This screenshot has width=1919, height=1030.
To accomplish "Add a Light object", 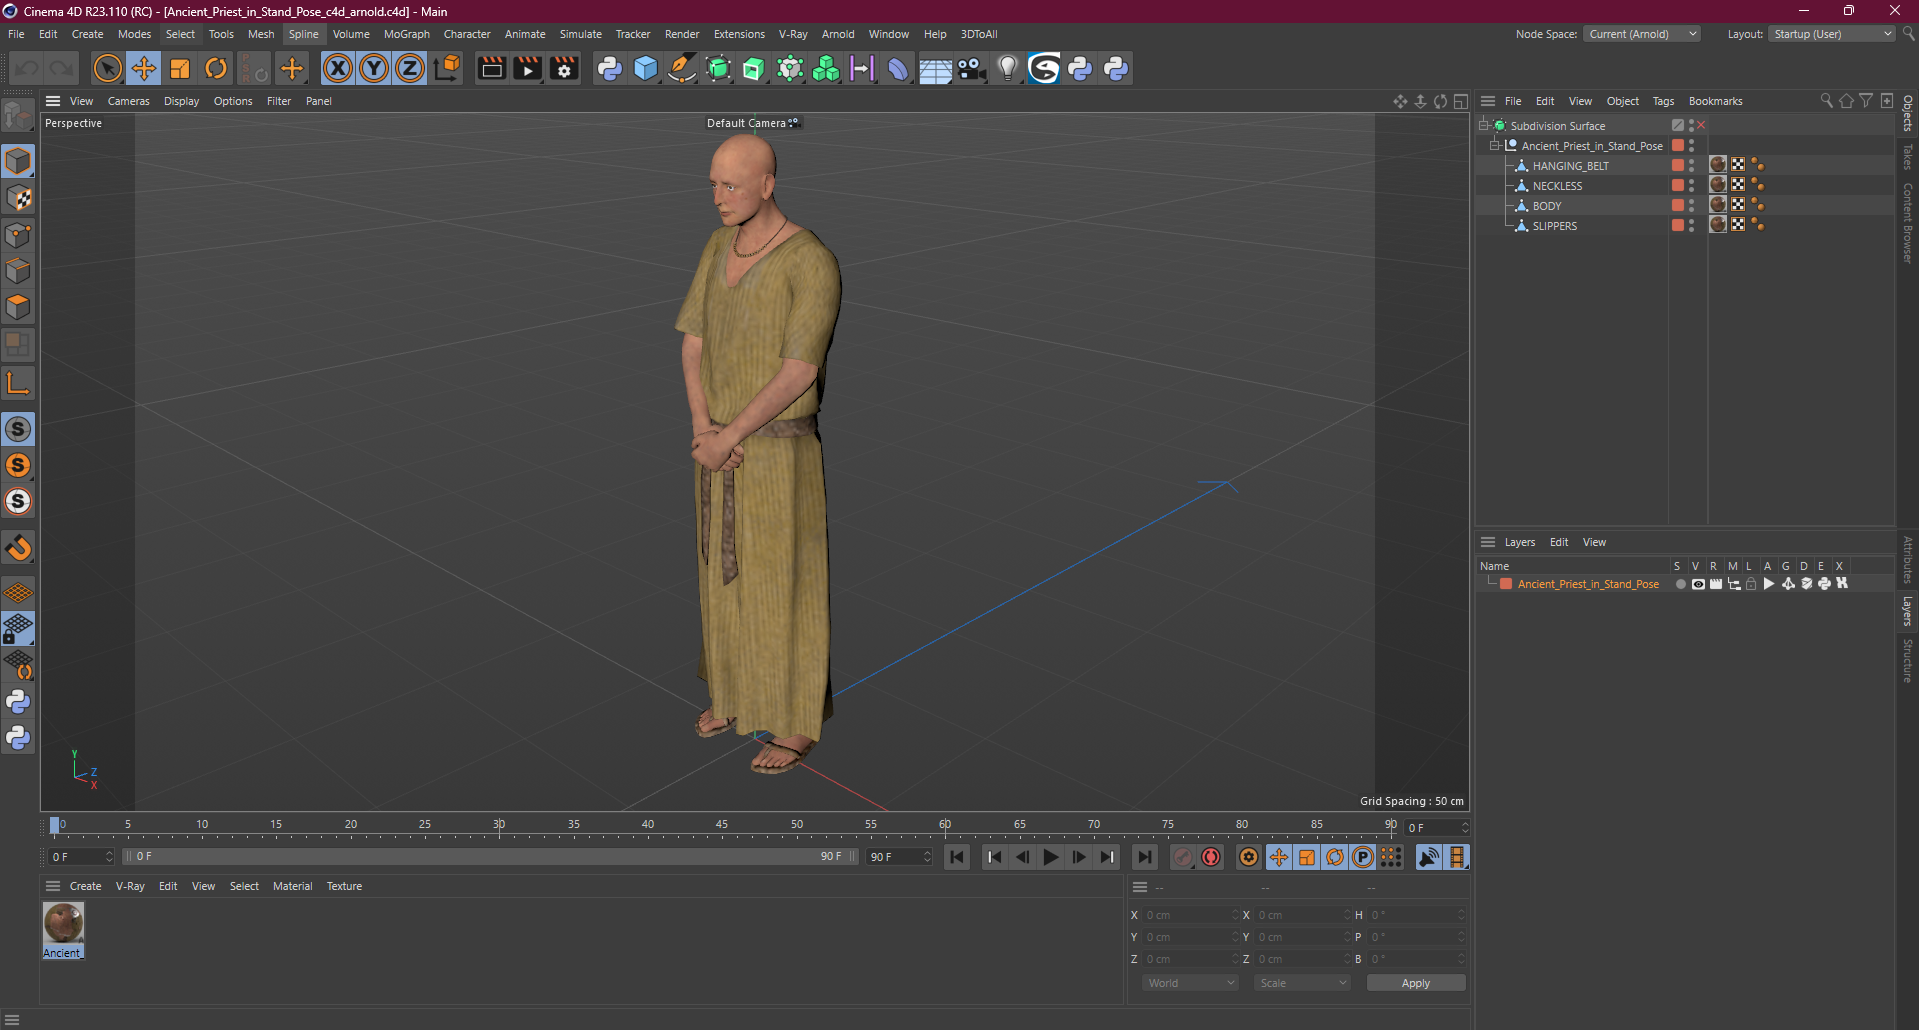I will (1007, 68).
